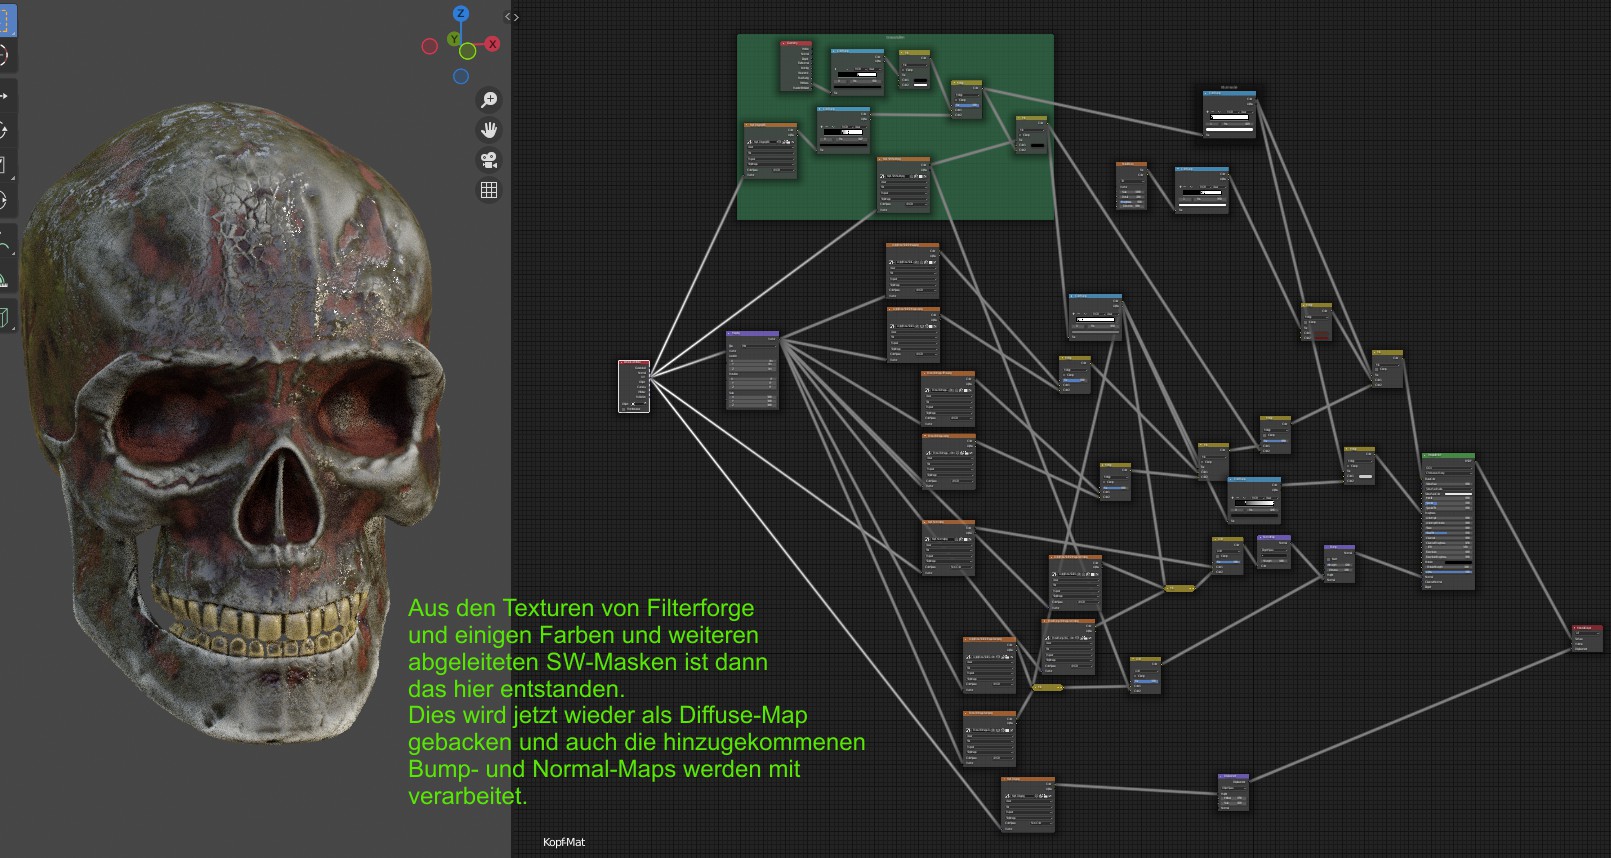
Task: Open image browser icon on the bottommost Image Texture node
Action: 1007,796
